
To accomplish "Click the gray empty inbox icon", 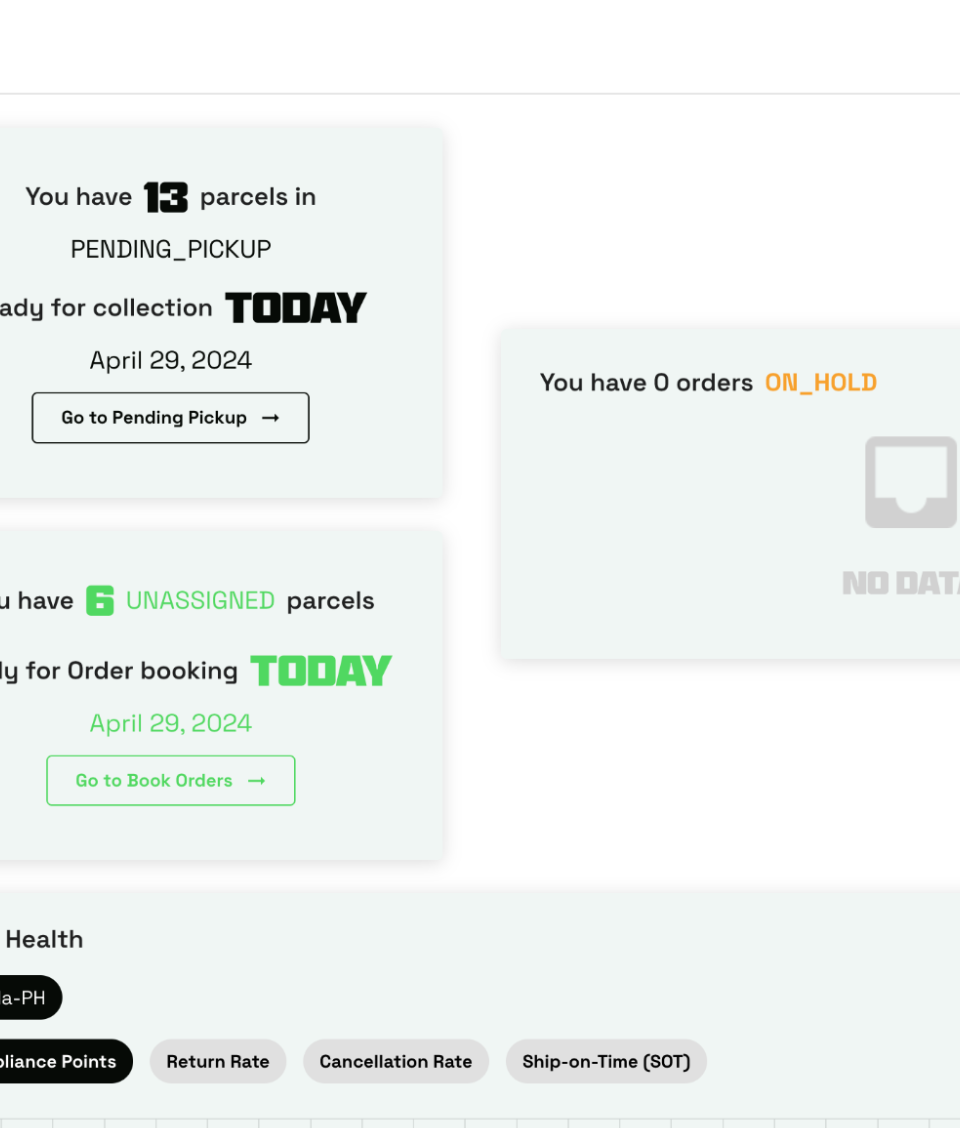I will [911, 482].
